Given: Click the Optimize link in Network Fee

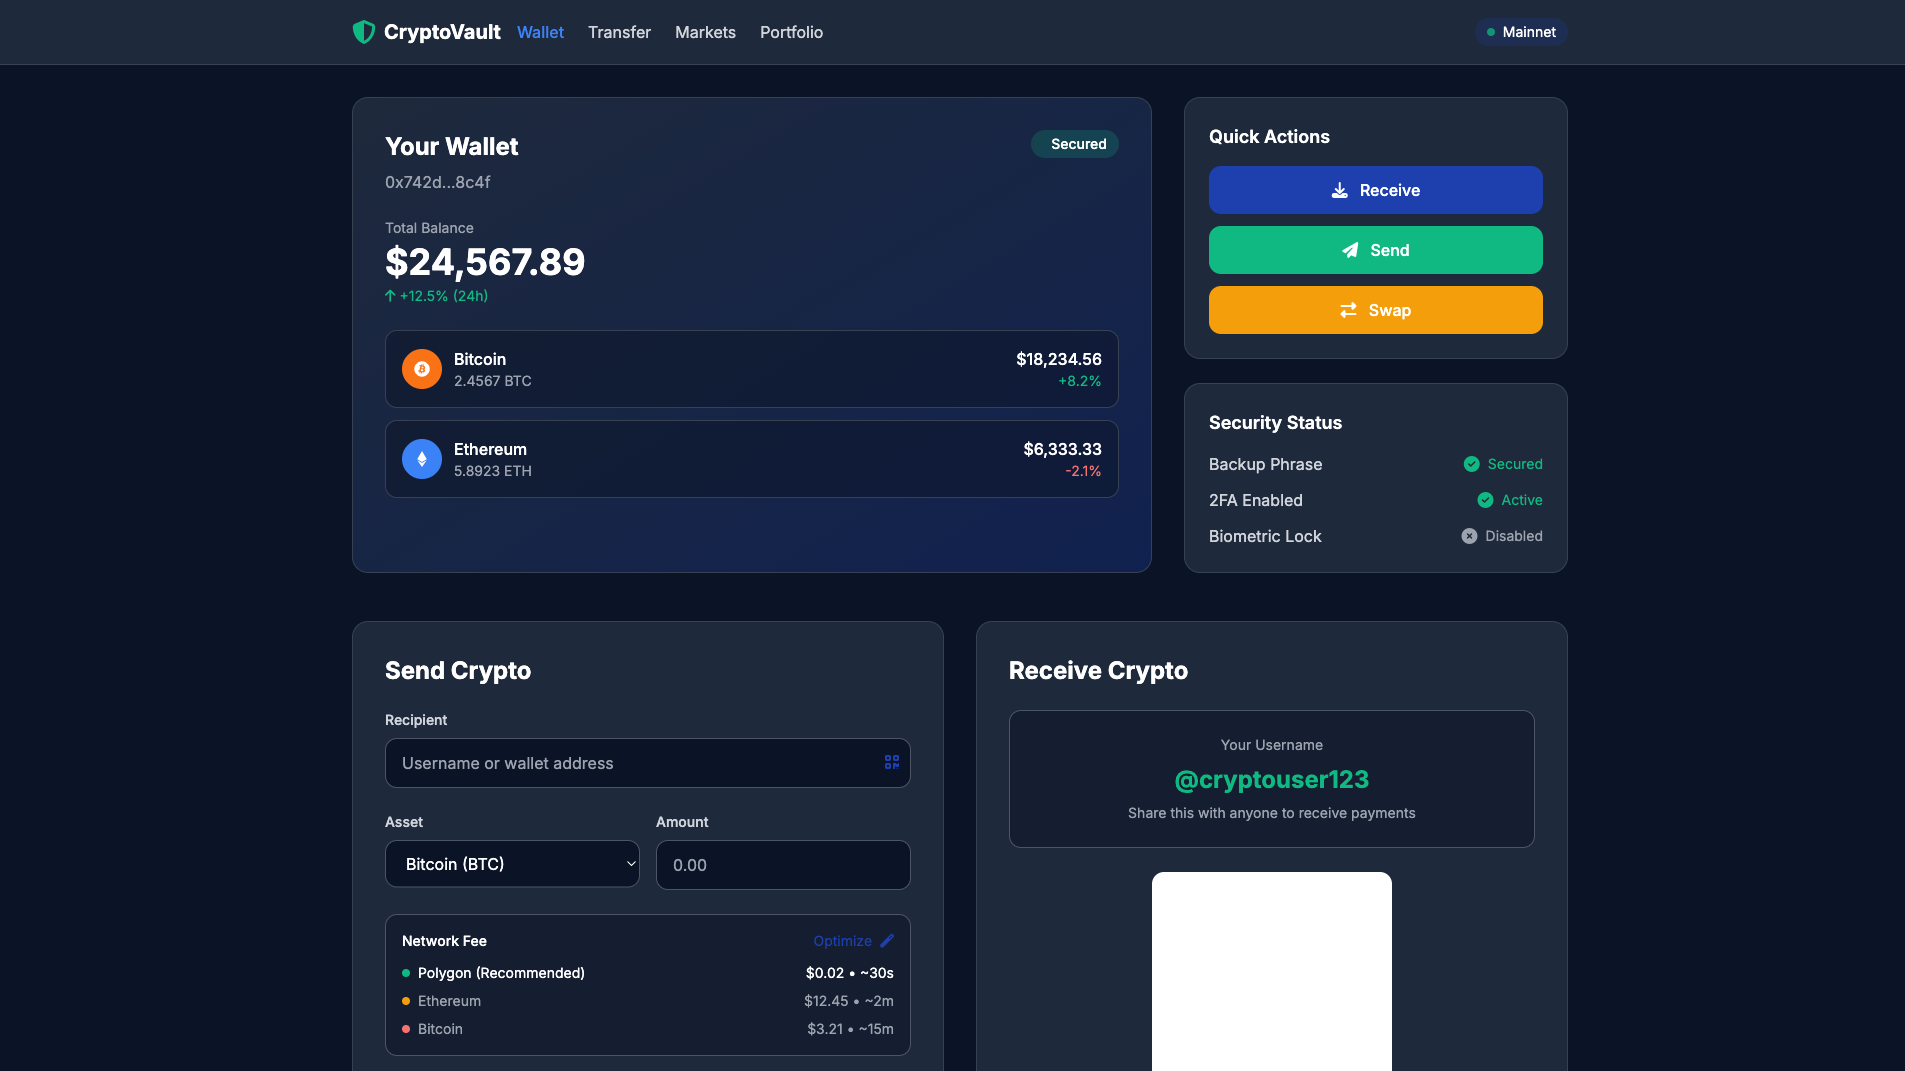Looking at the screenshot, I should point(843,940).
